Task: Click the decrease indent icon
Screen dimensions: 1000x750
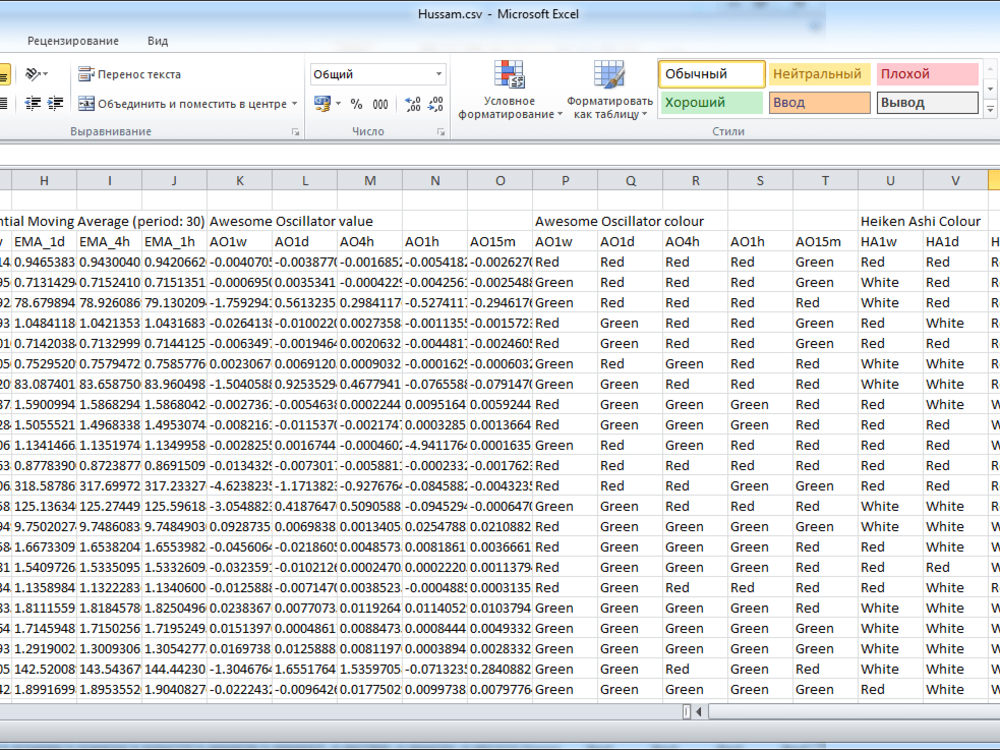Action: coord(33,103)
